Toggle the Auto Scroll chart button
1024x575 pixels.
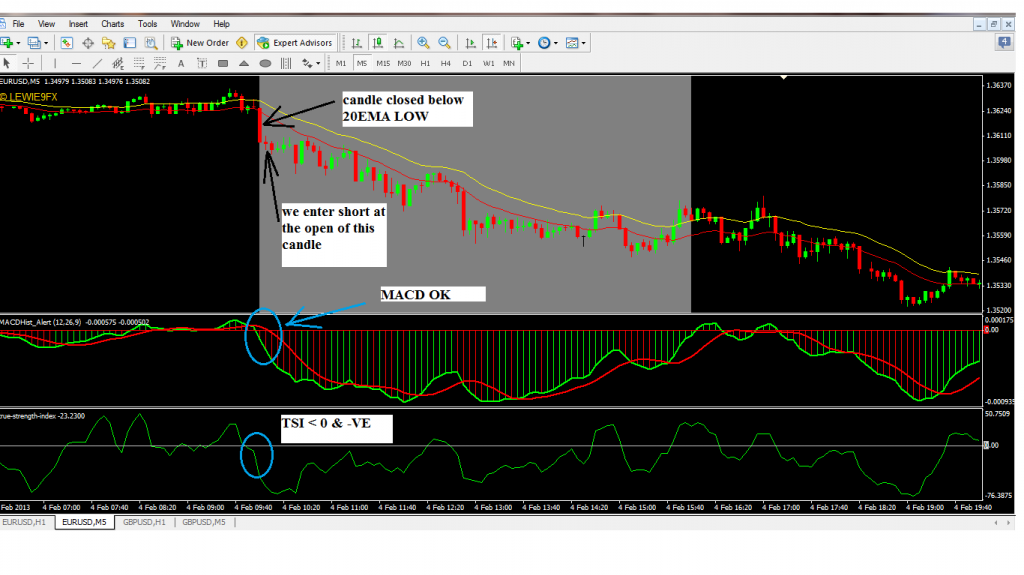tap(470, 43)
